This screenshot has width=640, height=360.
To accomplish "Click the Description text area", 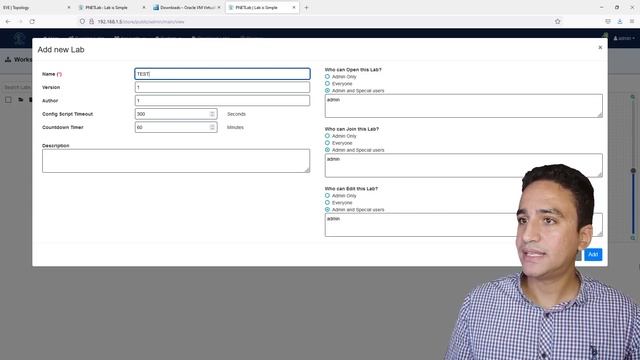I will coord(176,161).
